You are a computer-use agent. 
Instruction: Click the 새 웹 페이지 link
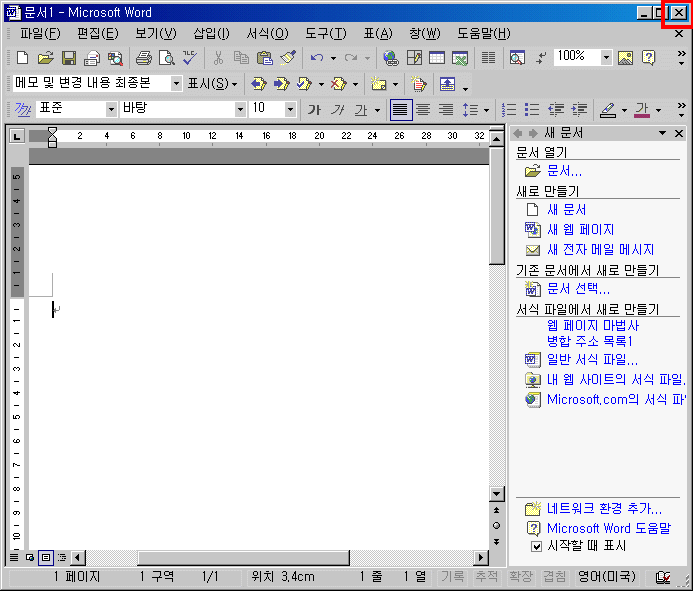pos(580,229)
